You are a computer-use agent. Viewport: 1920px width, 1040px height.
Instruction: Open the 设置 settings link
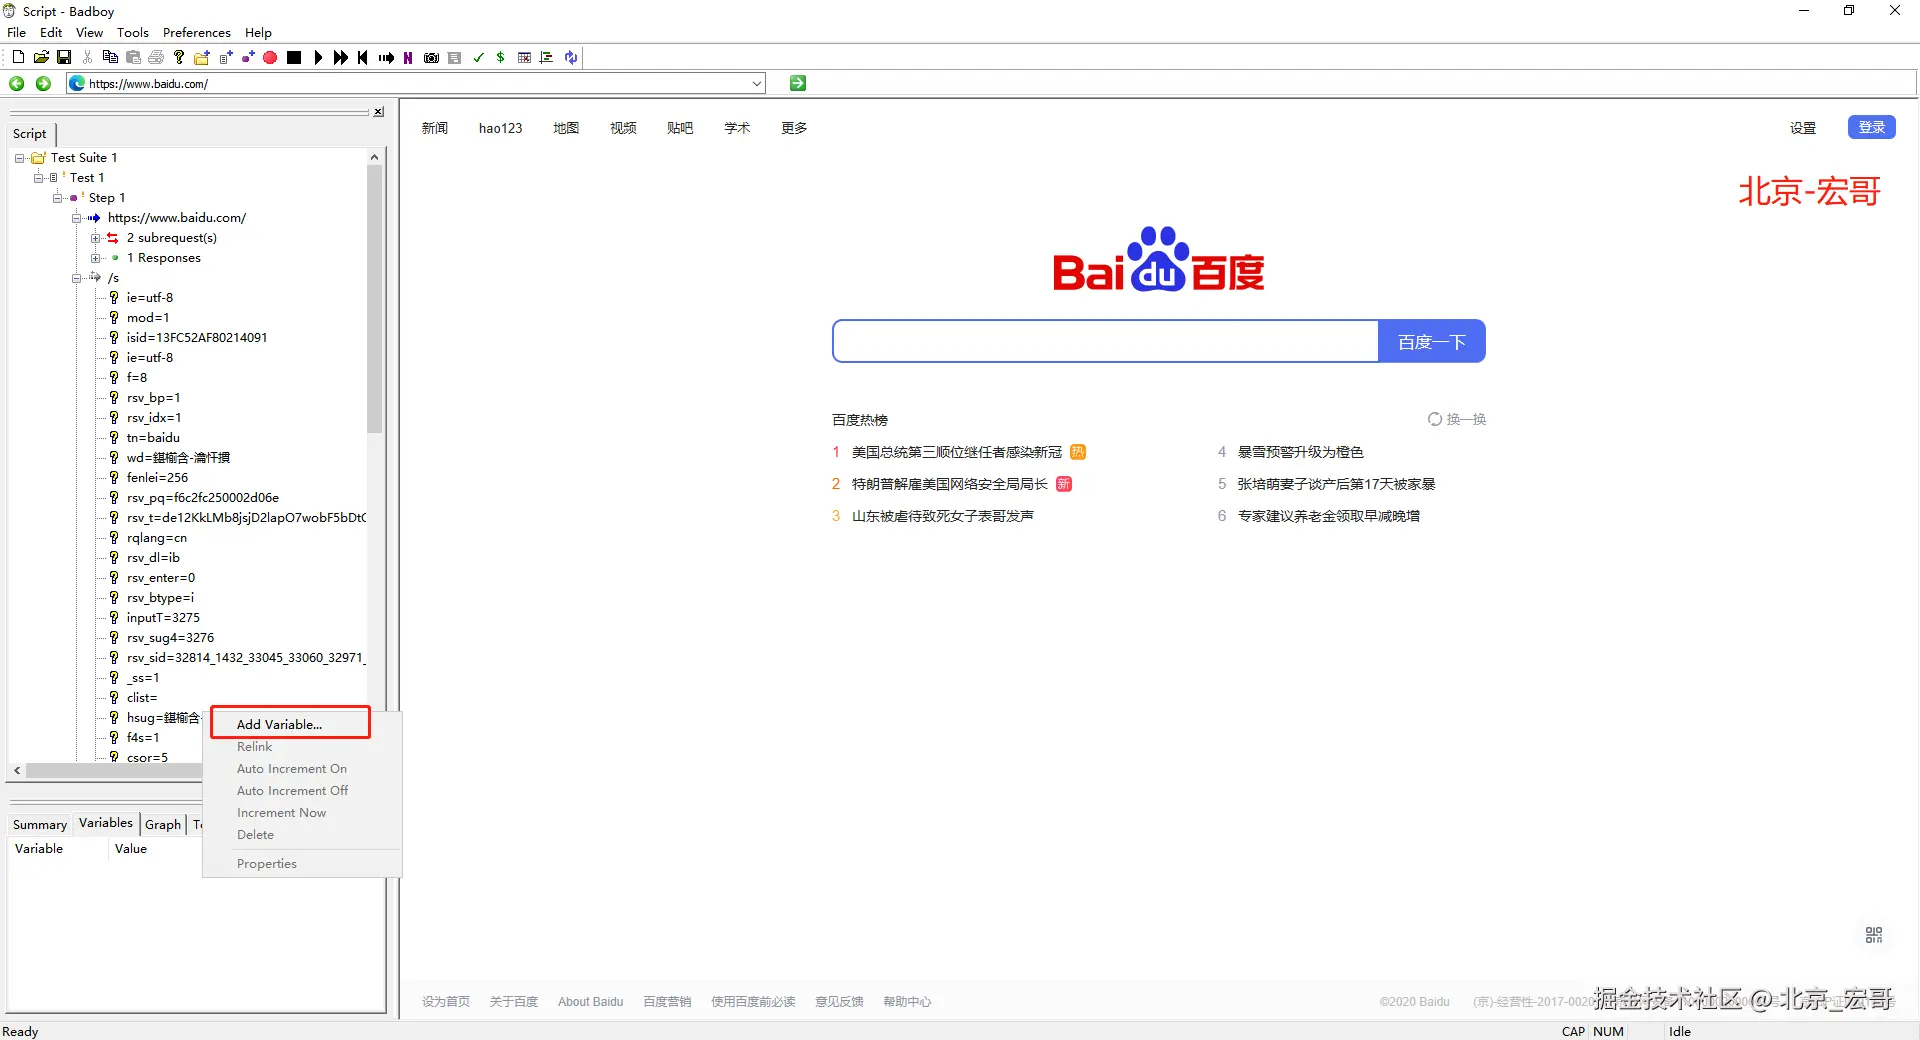(1803, 128)
